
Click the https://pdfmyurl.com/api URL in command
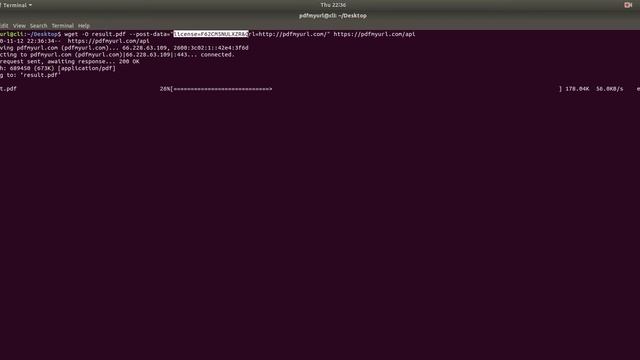tap(374, 34)
